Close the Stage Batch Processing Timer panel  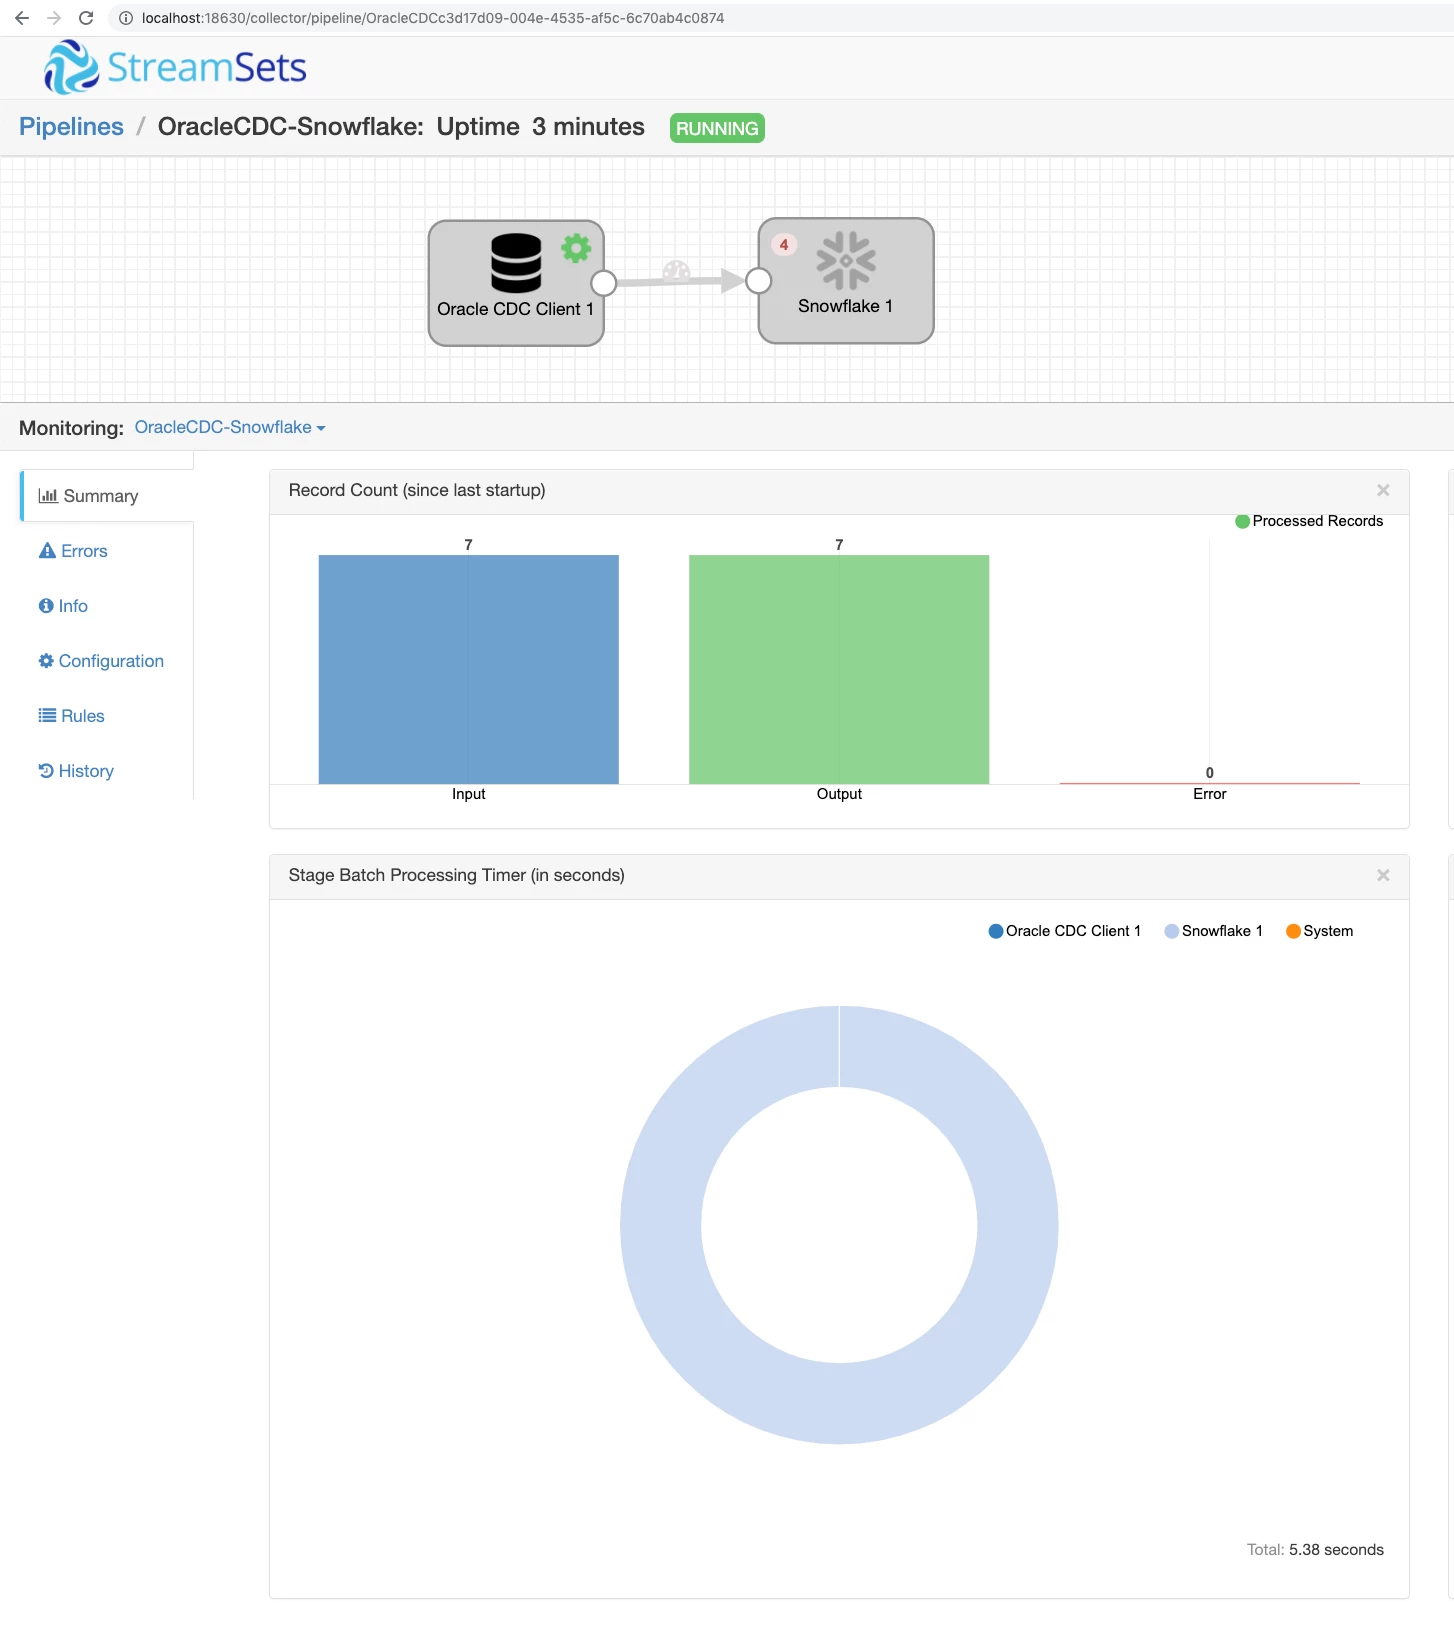(x=1383, y=875)
